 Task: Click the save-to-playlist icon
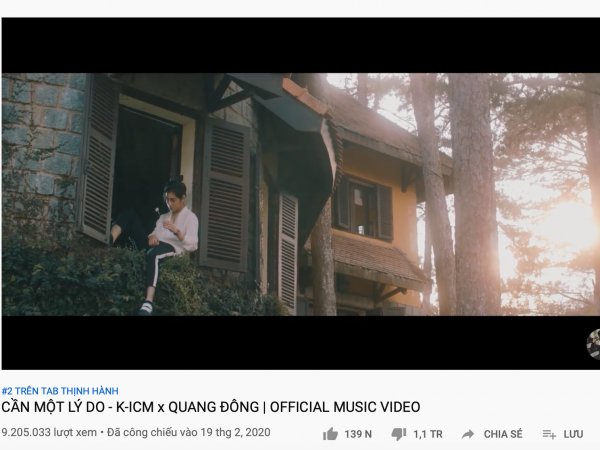click(549, 434)
